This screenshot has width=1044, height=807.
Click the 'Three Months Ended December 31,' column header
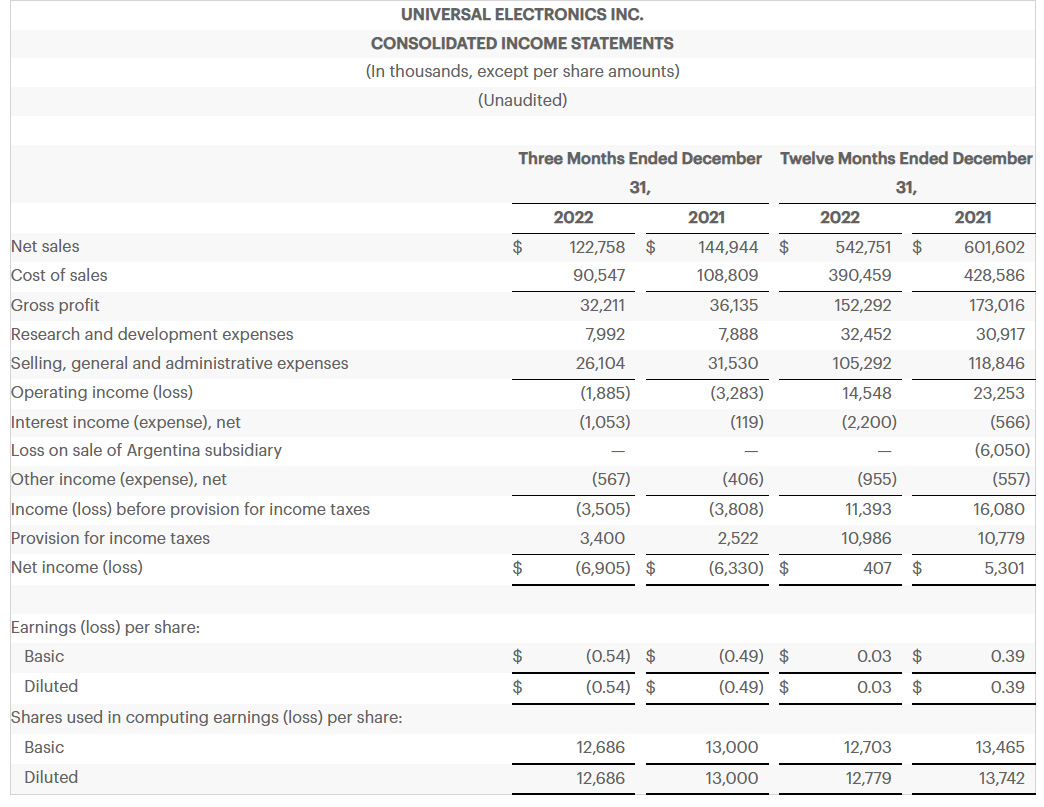(x=640, y=172)
